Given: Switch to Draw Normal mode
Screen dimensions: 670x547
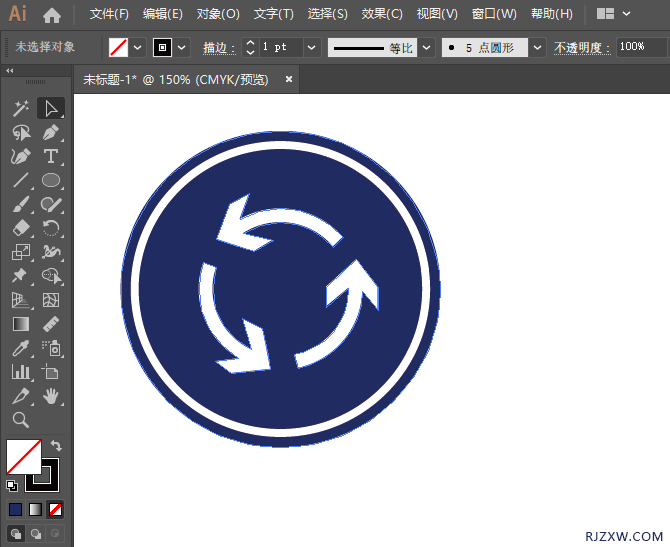Looking at the screenshot, I should pos(16,533).
